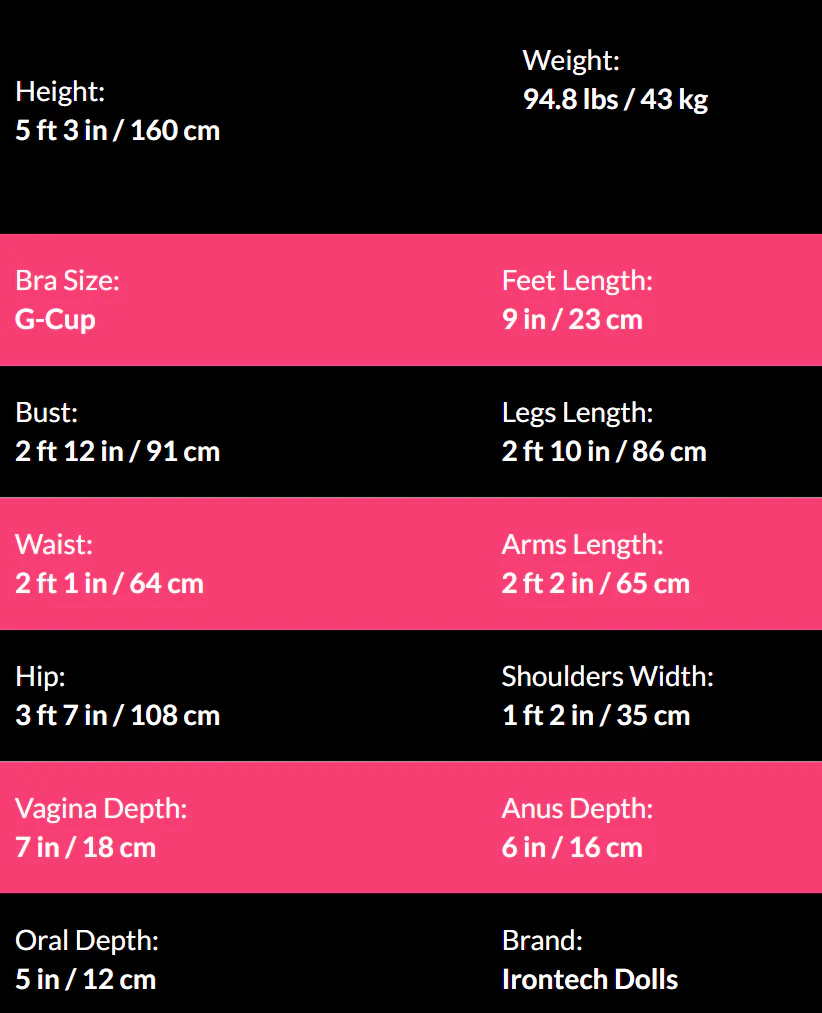Click the Irontech Dolls brand name
The image size is (822, 1013).
click(589, 980)
